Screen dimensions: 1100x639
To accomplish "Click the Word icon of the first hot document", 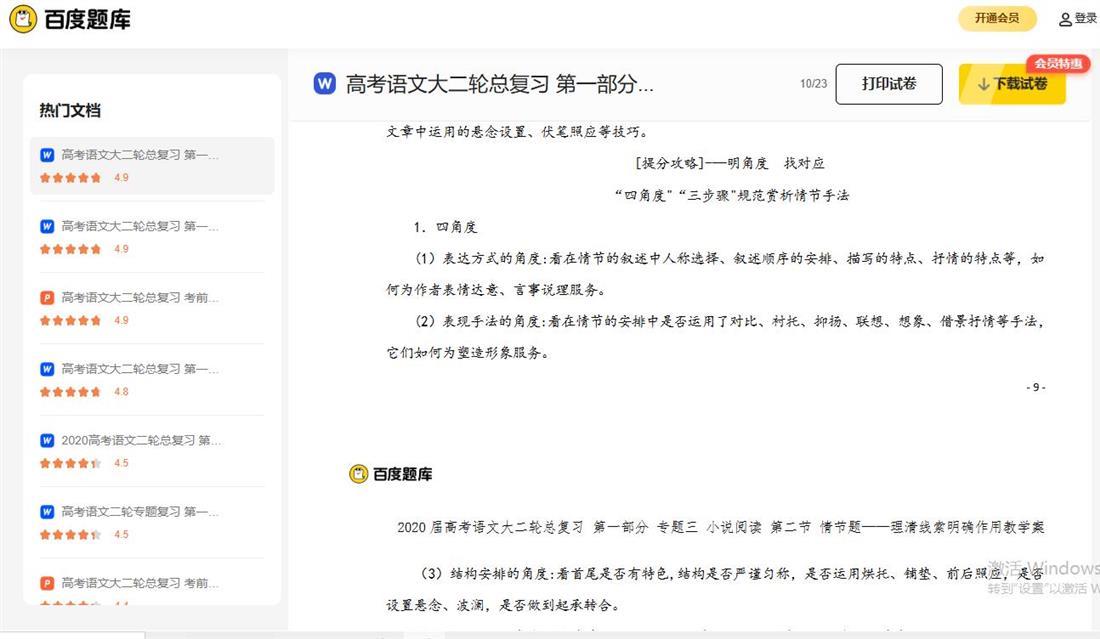I will coord(47,155).
